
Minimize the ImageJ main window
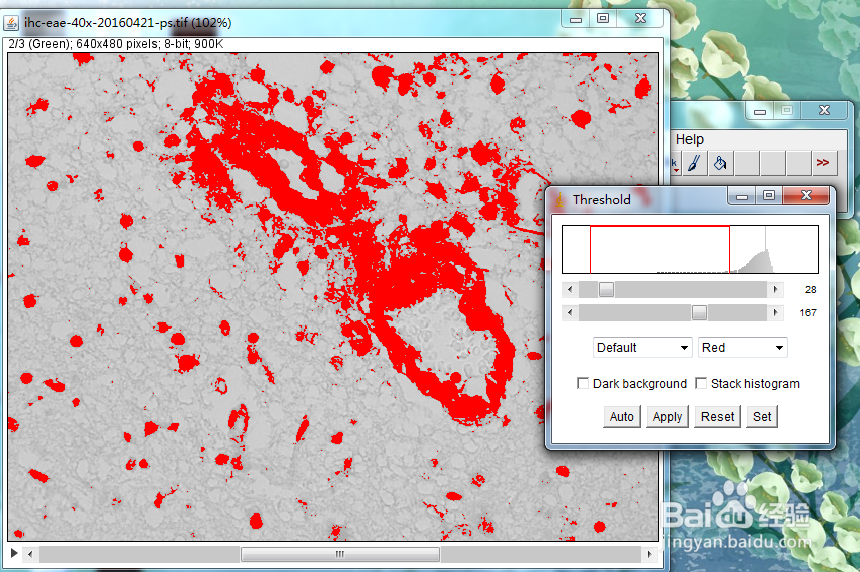pos(760,111)
